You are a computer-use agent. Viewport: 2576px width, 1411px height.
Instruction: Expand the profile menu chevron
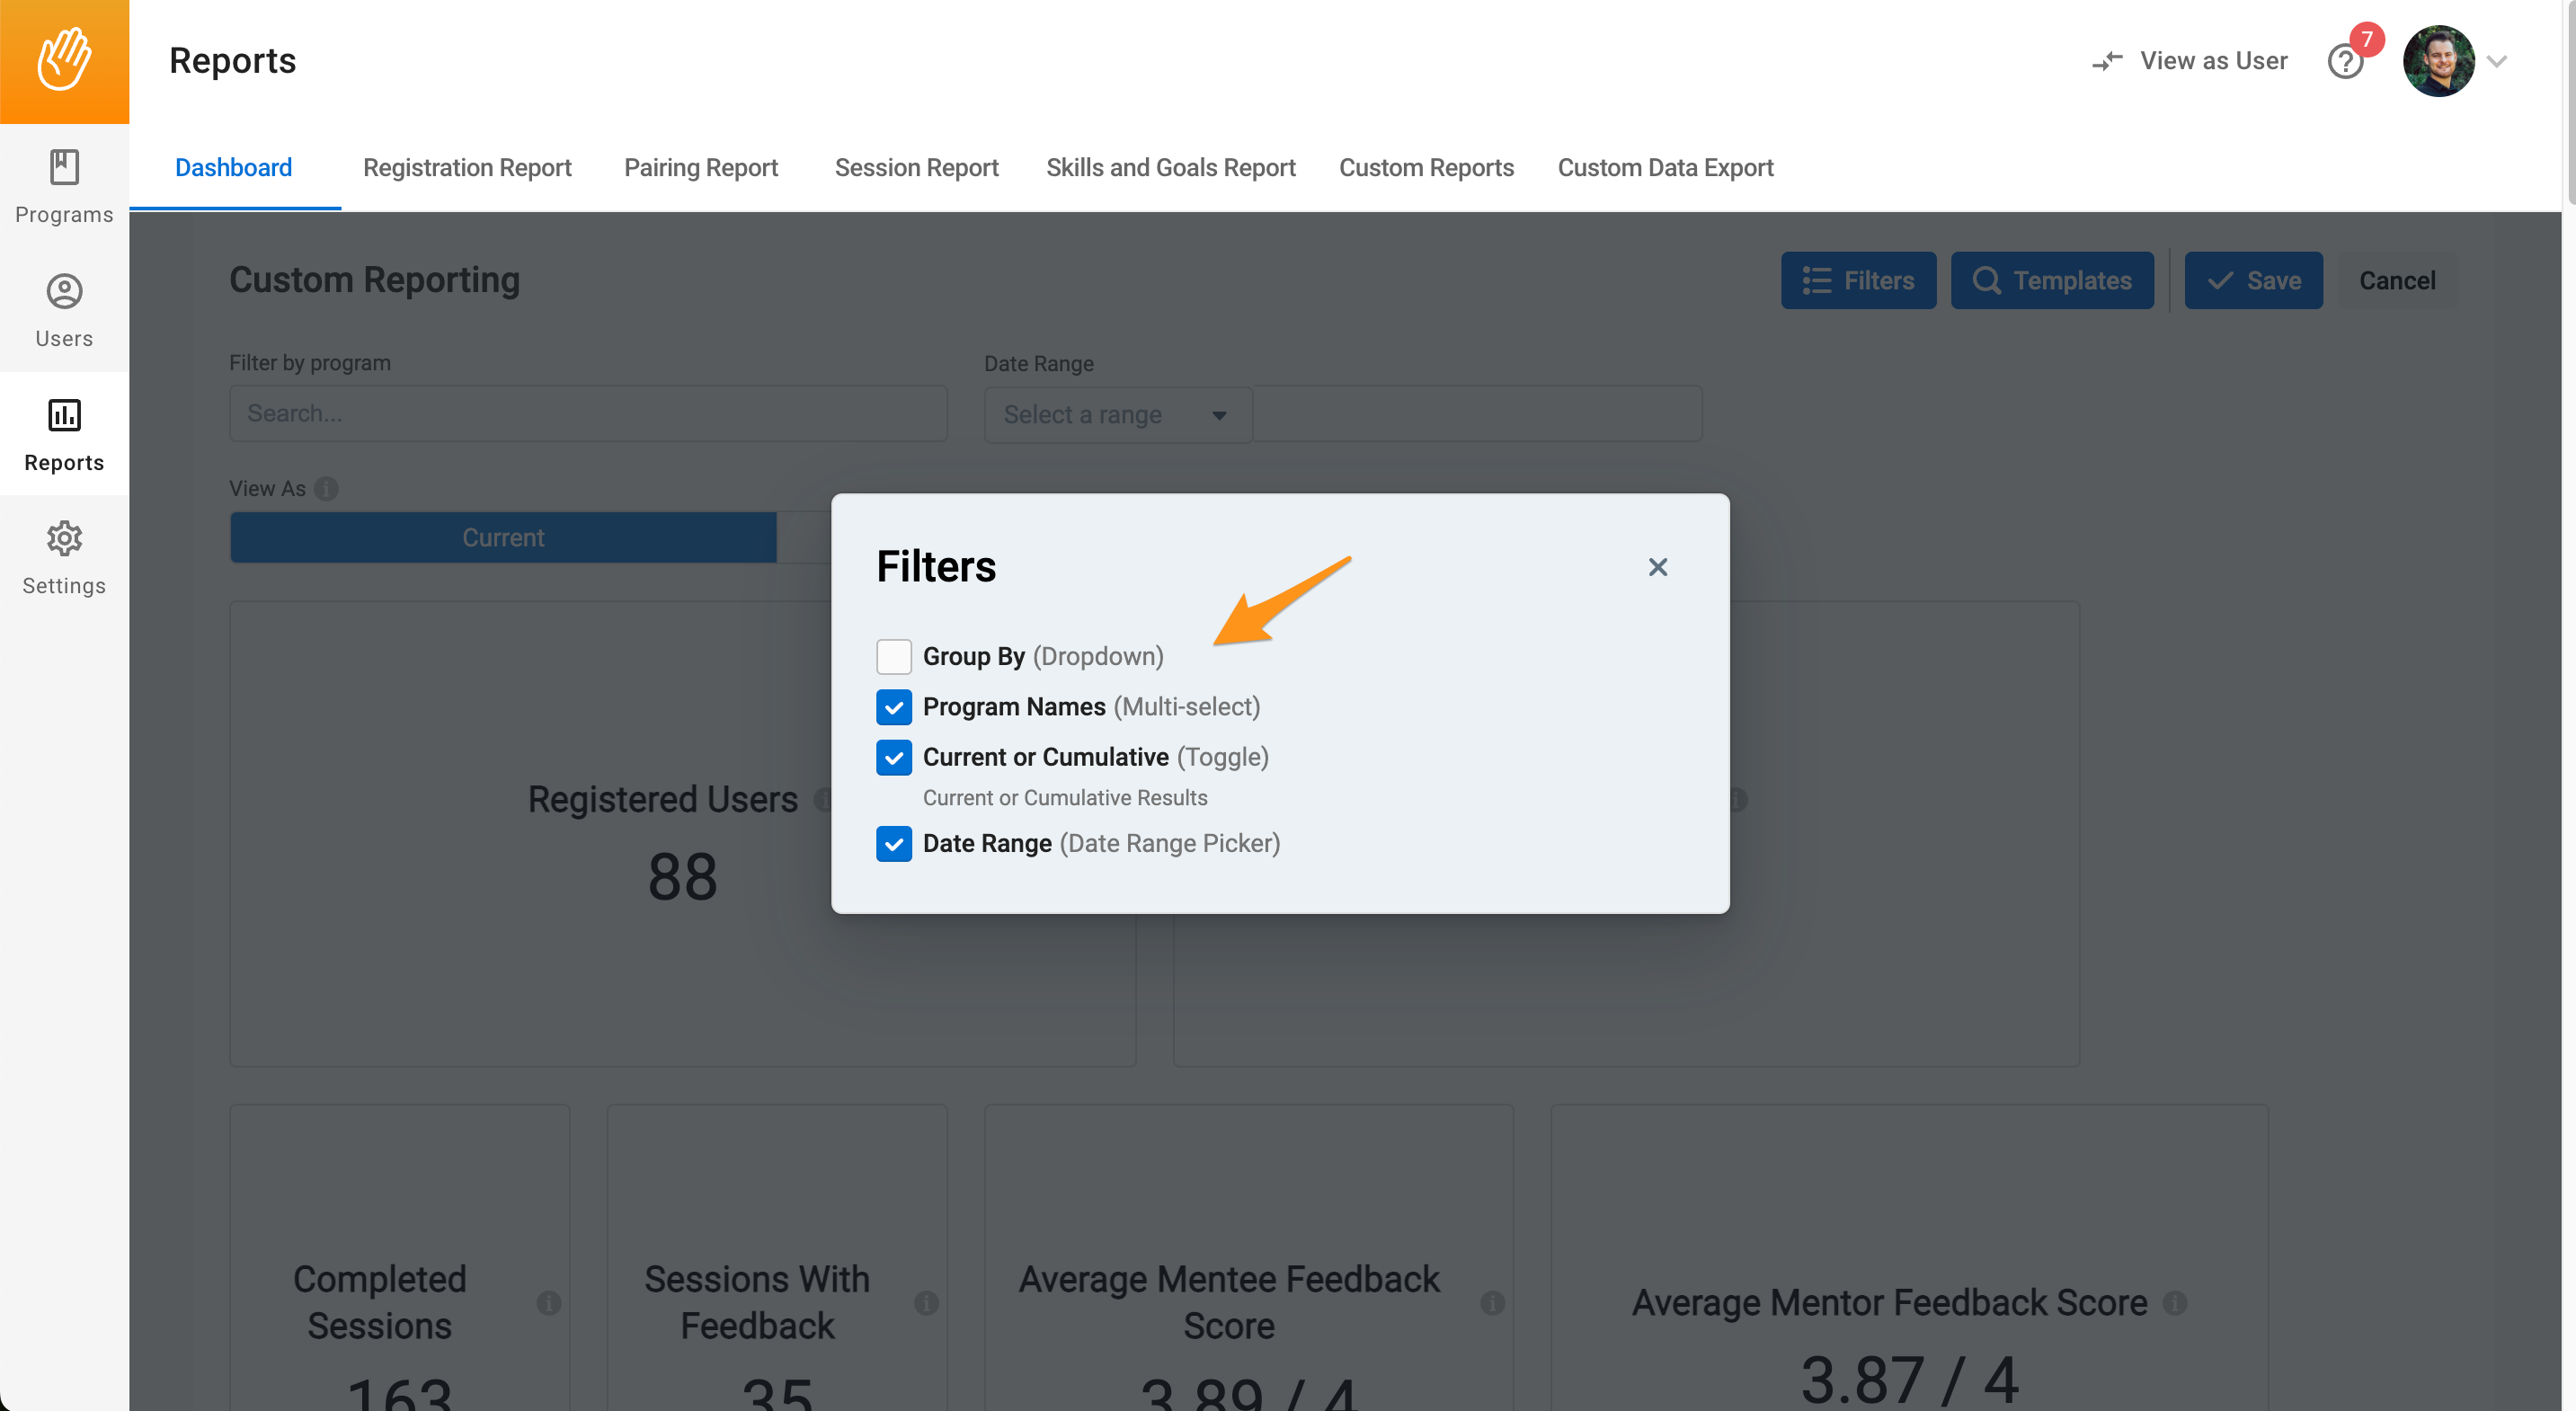tap(2497, 61)
